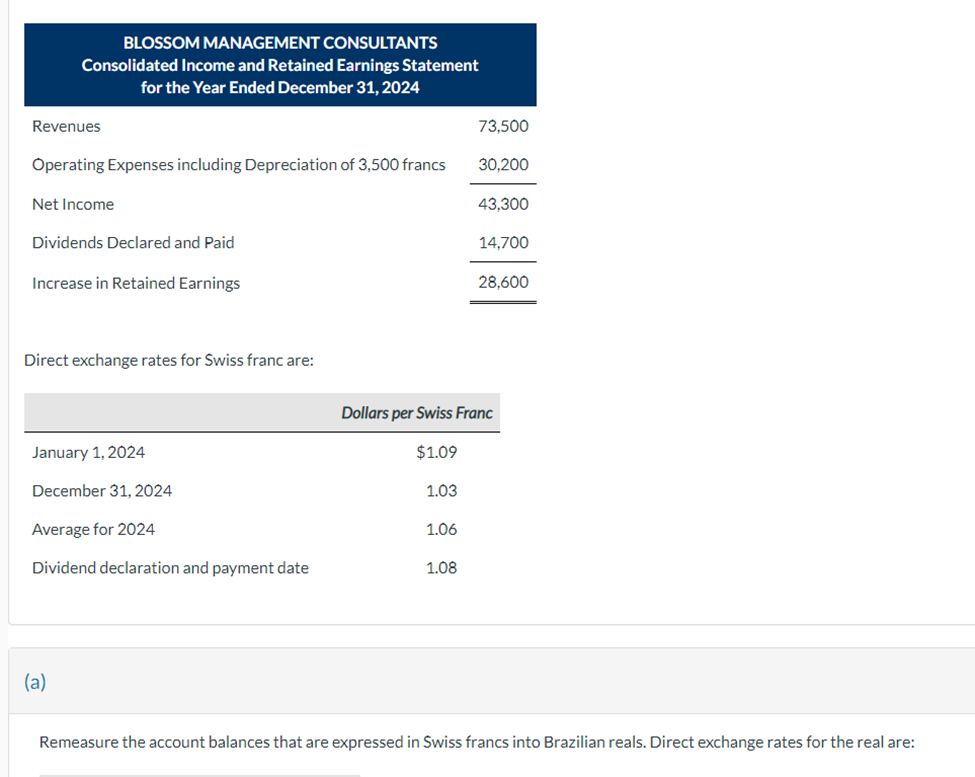975x777 pixels.
Task: Select the Revenues row label
Action: pyautogui.click(x=66, y=126)
